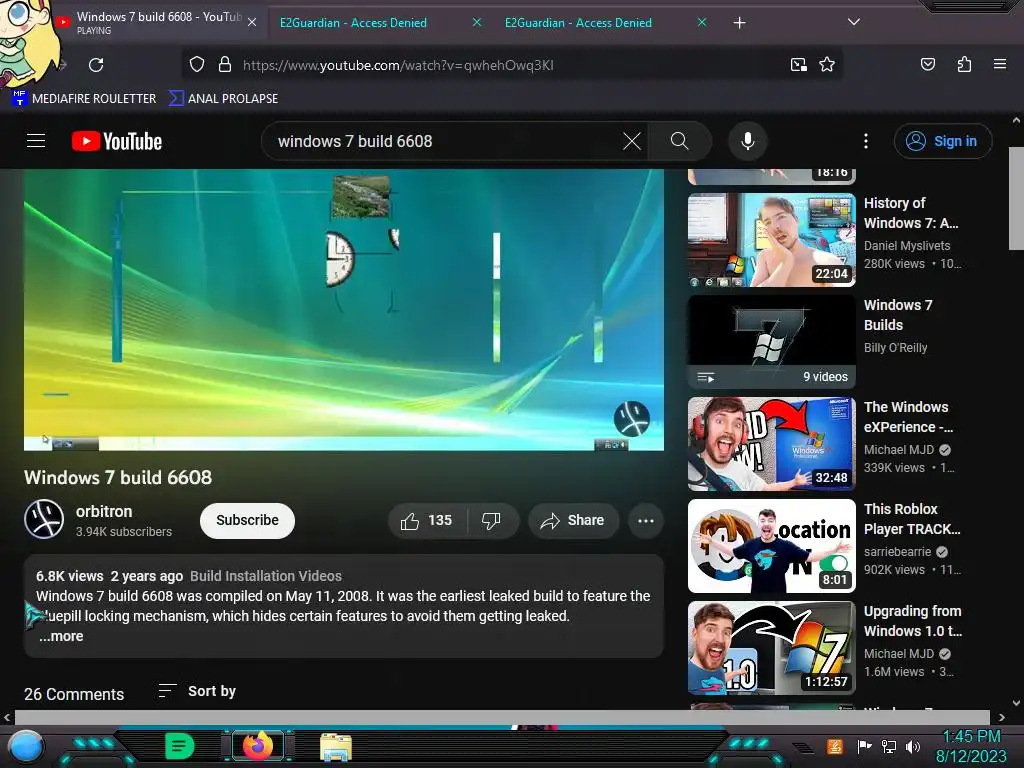
Task: Open more actions ellipsis under video
Action: coord(646,520)
